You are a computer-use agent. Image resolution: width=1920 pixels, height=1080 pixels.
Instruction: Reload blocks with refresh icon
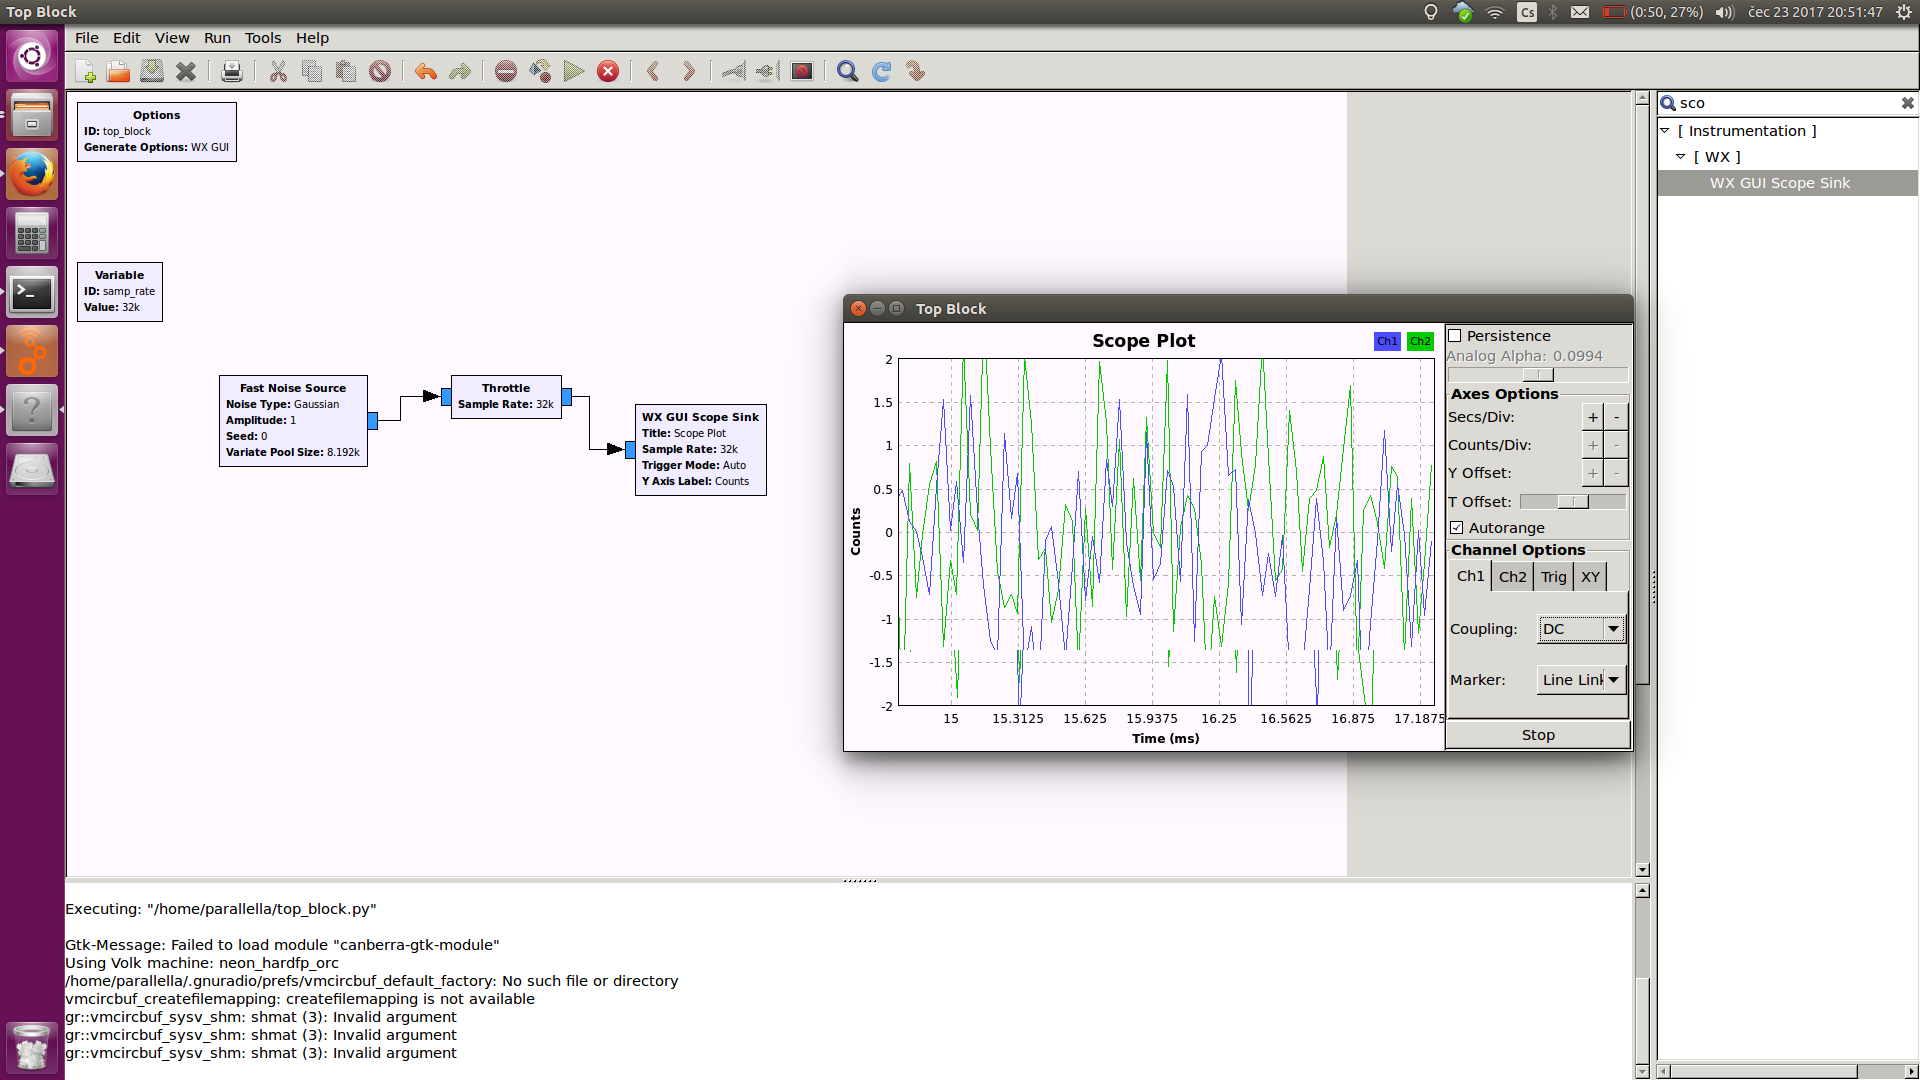[x=881, y=72]
